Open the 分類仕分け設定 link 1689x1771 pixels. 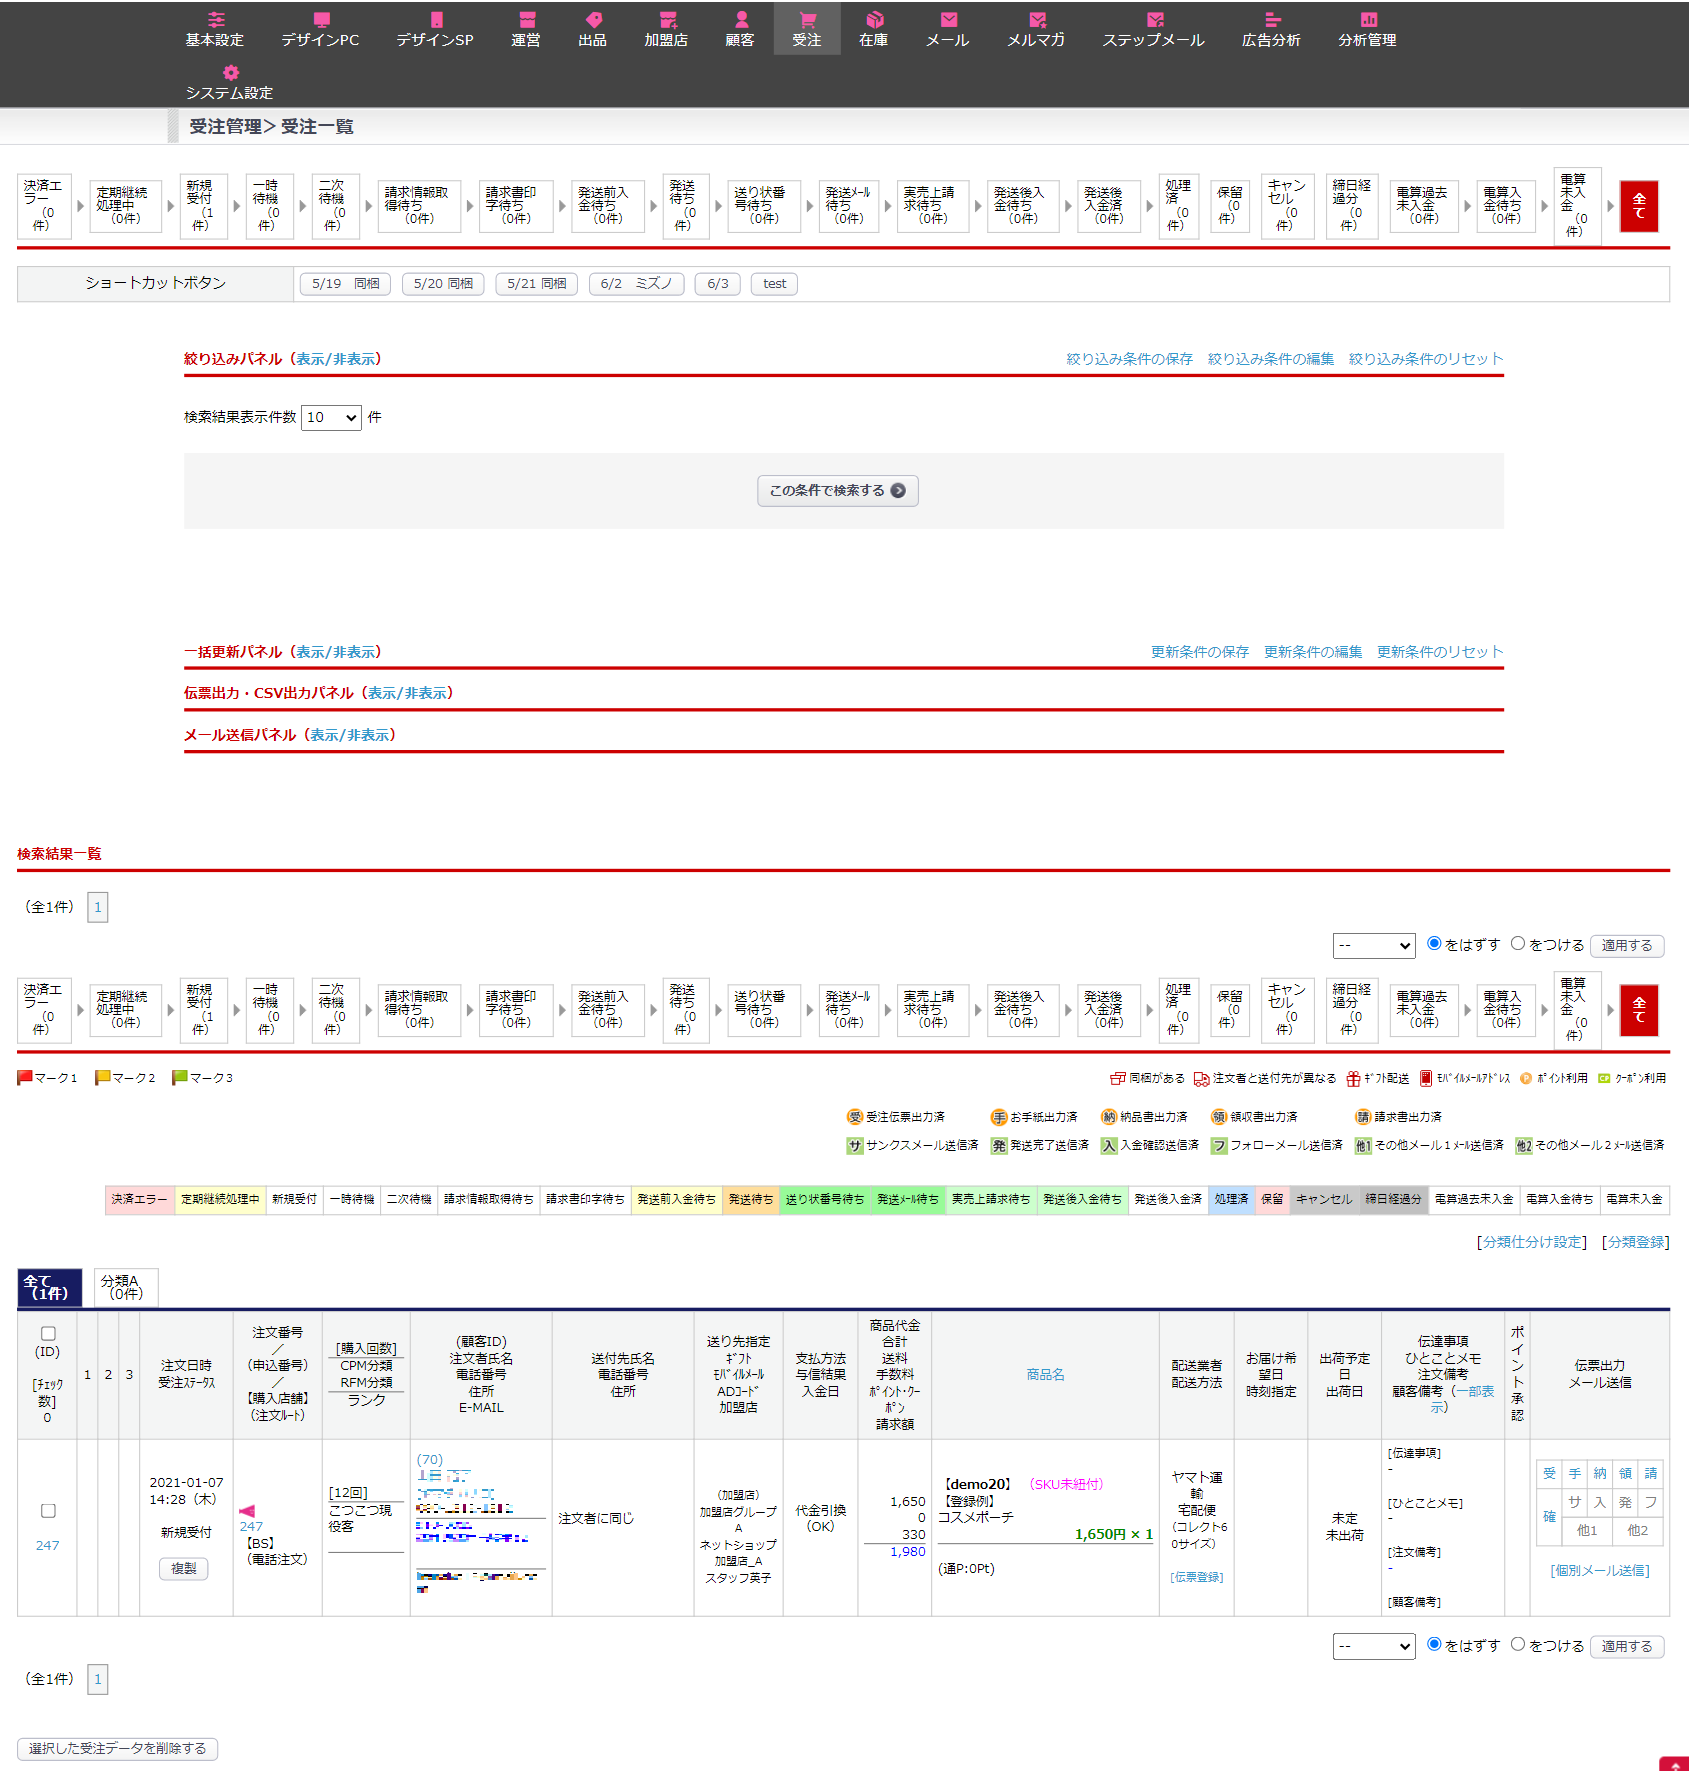coord(1532,1242)
